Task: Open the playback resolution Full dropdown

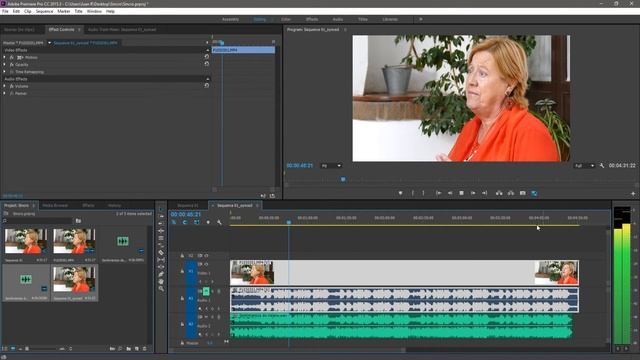Action: 584,166
